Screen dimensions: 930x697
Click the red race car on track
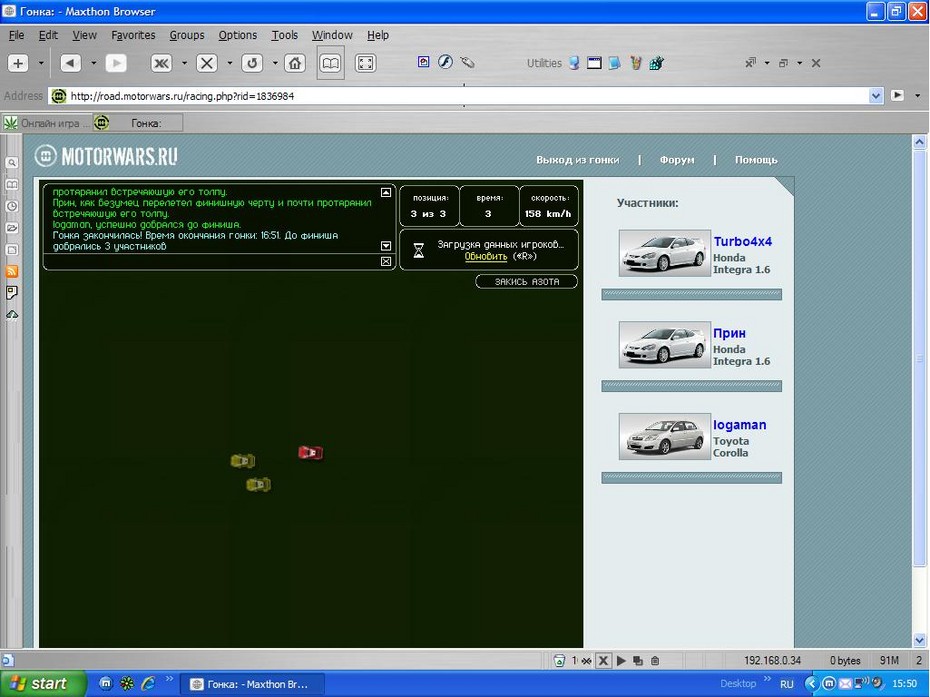[311, 453]
